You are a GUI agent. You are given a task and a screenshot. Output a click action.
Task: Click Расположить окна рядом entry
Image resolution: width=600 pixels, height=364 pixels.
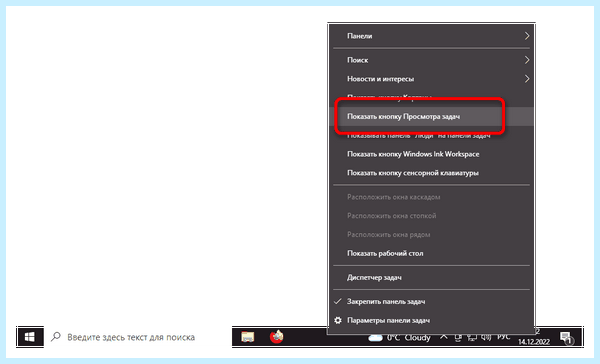coord(431,234)
